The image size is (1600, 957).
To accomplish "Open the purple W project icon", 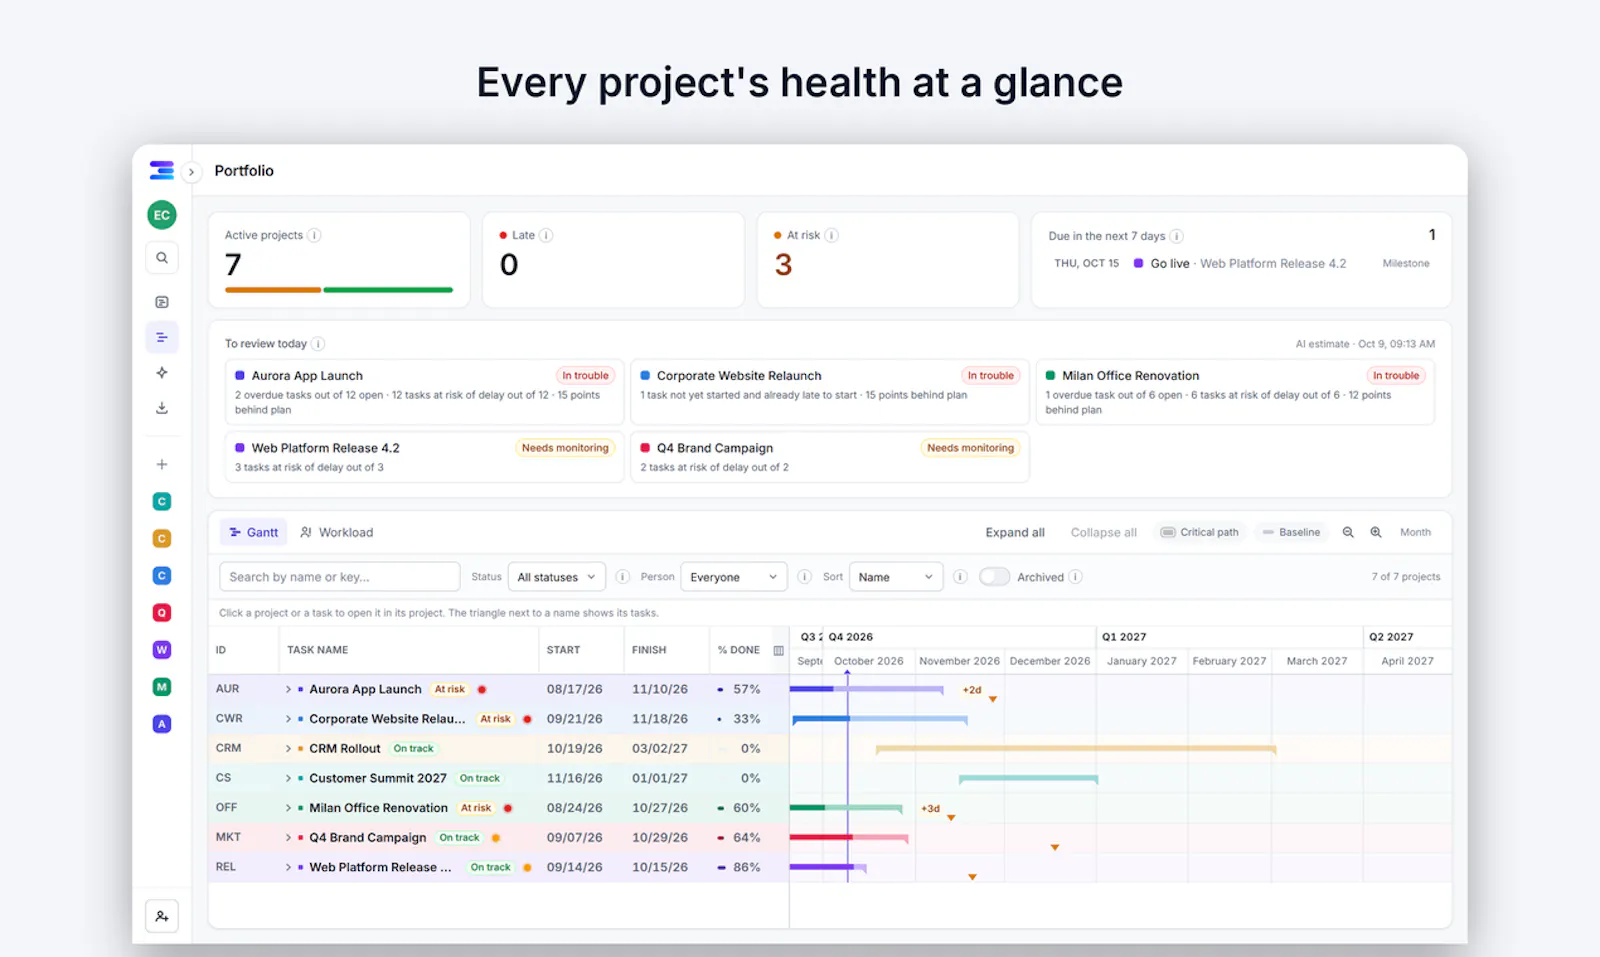I will click(162, 650).
